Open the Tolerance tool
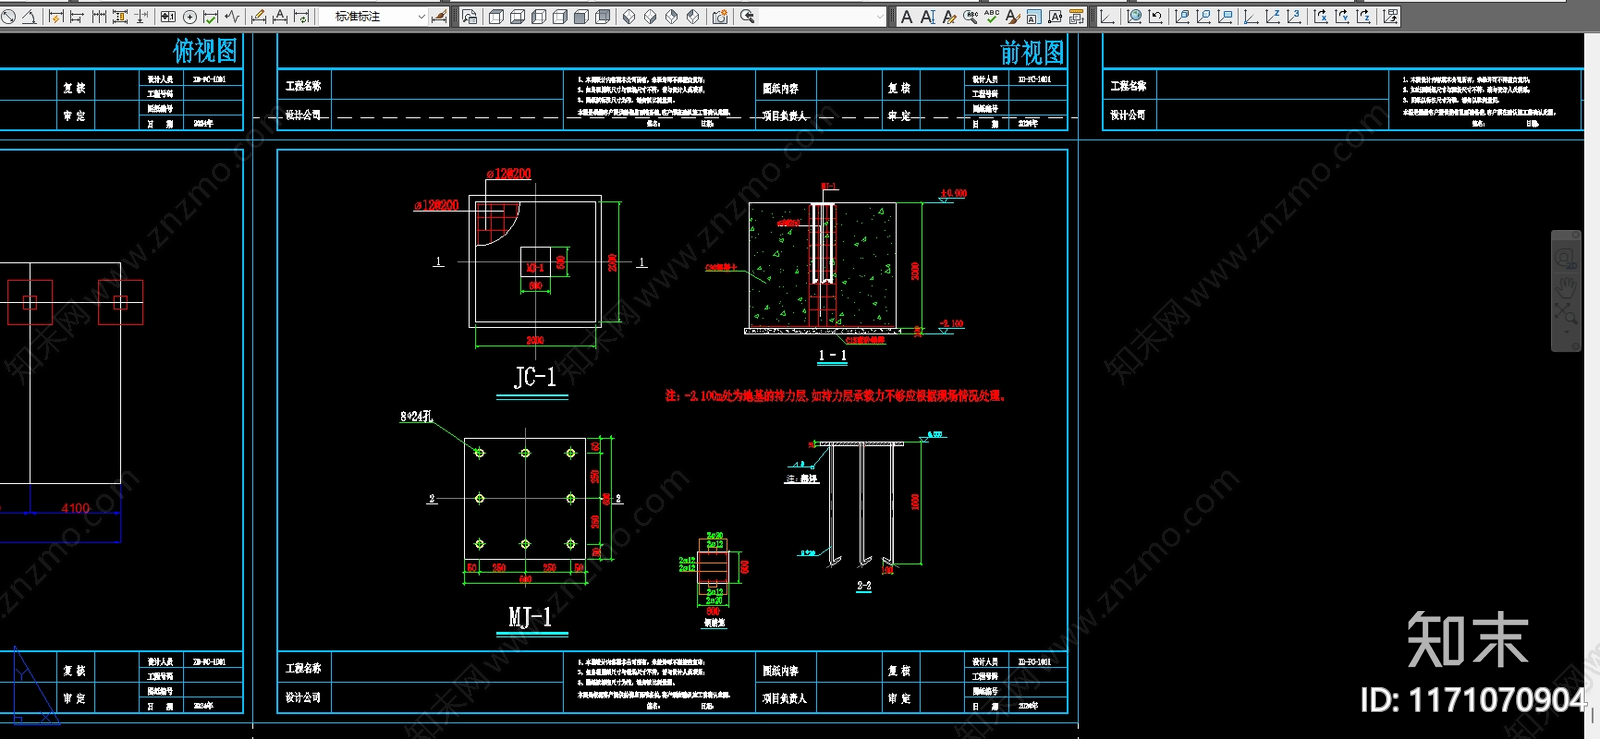This screenshot has width=1600, height=739. click(168, 17)
